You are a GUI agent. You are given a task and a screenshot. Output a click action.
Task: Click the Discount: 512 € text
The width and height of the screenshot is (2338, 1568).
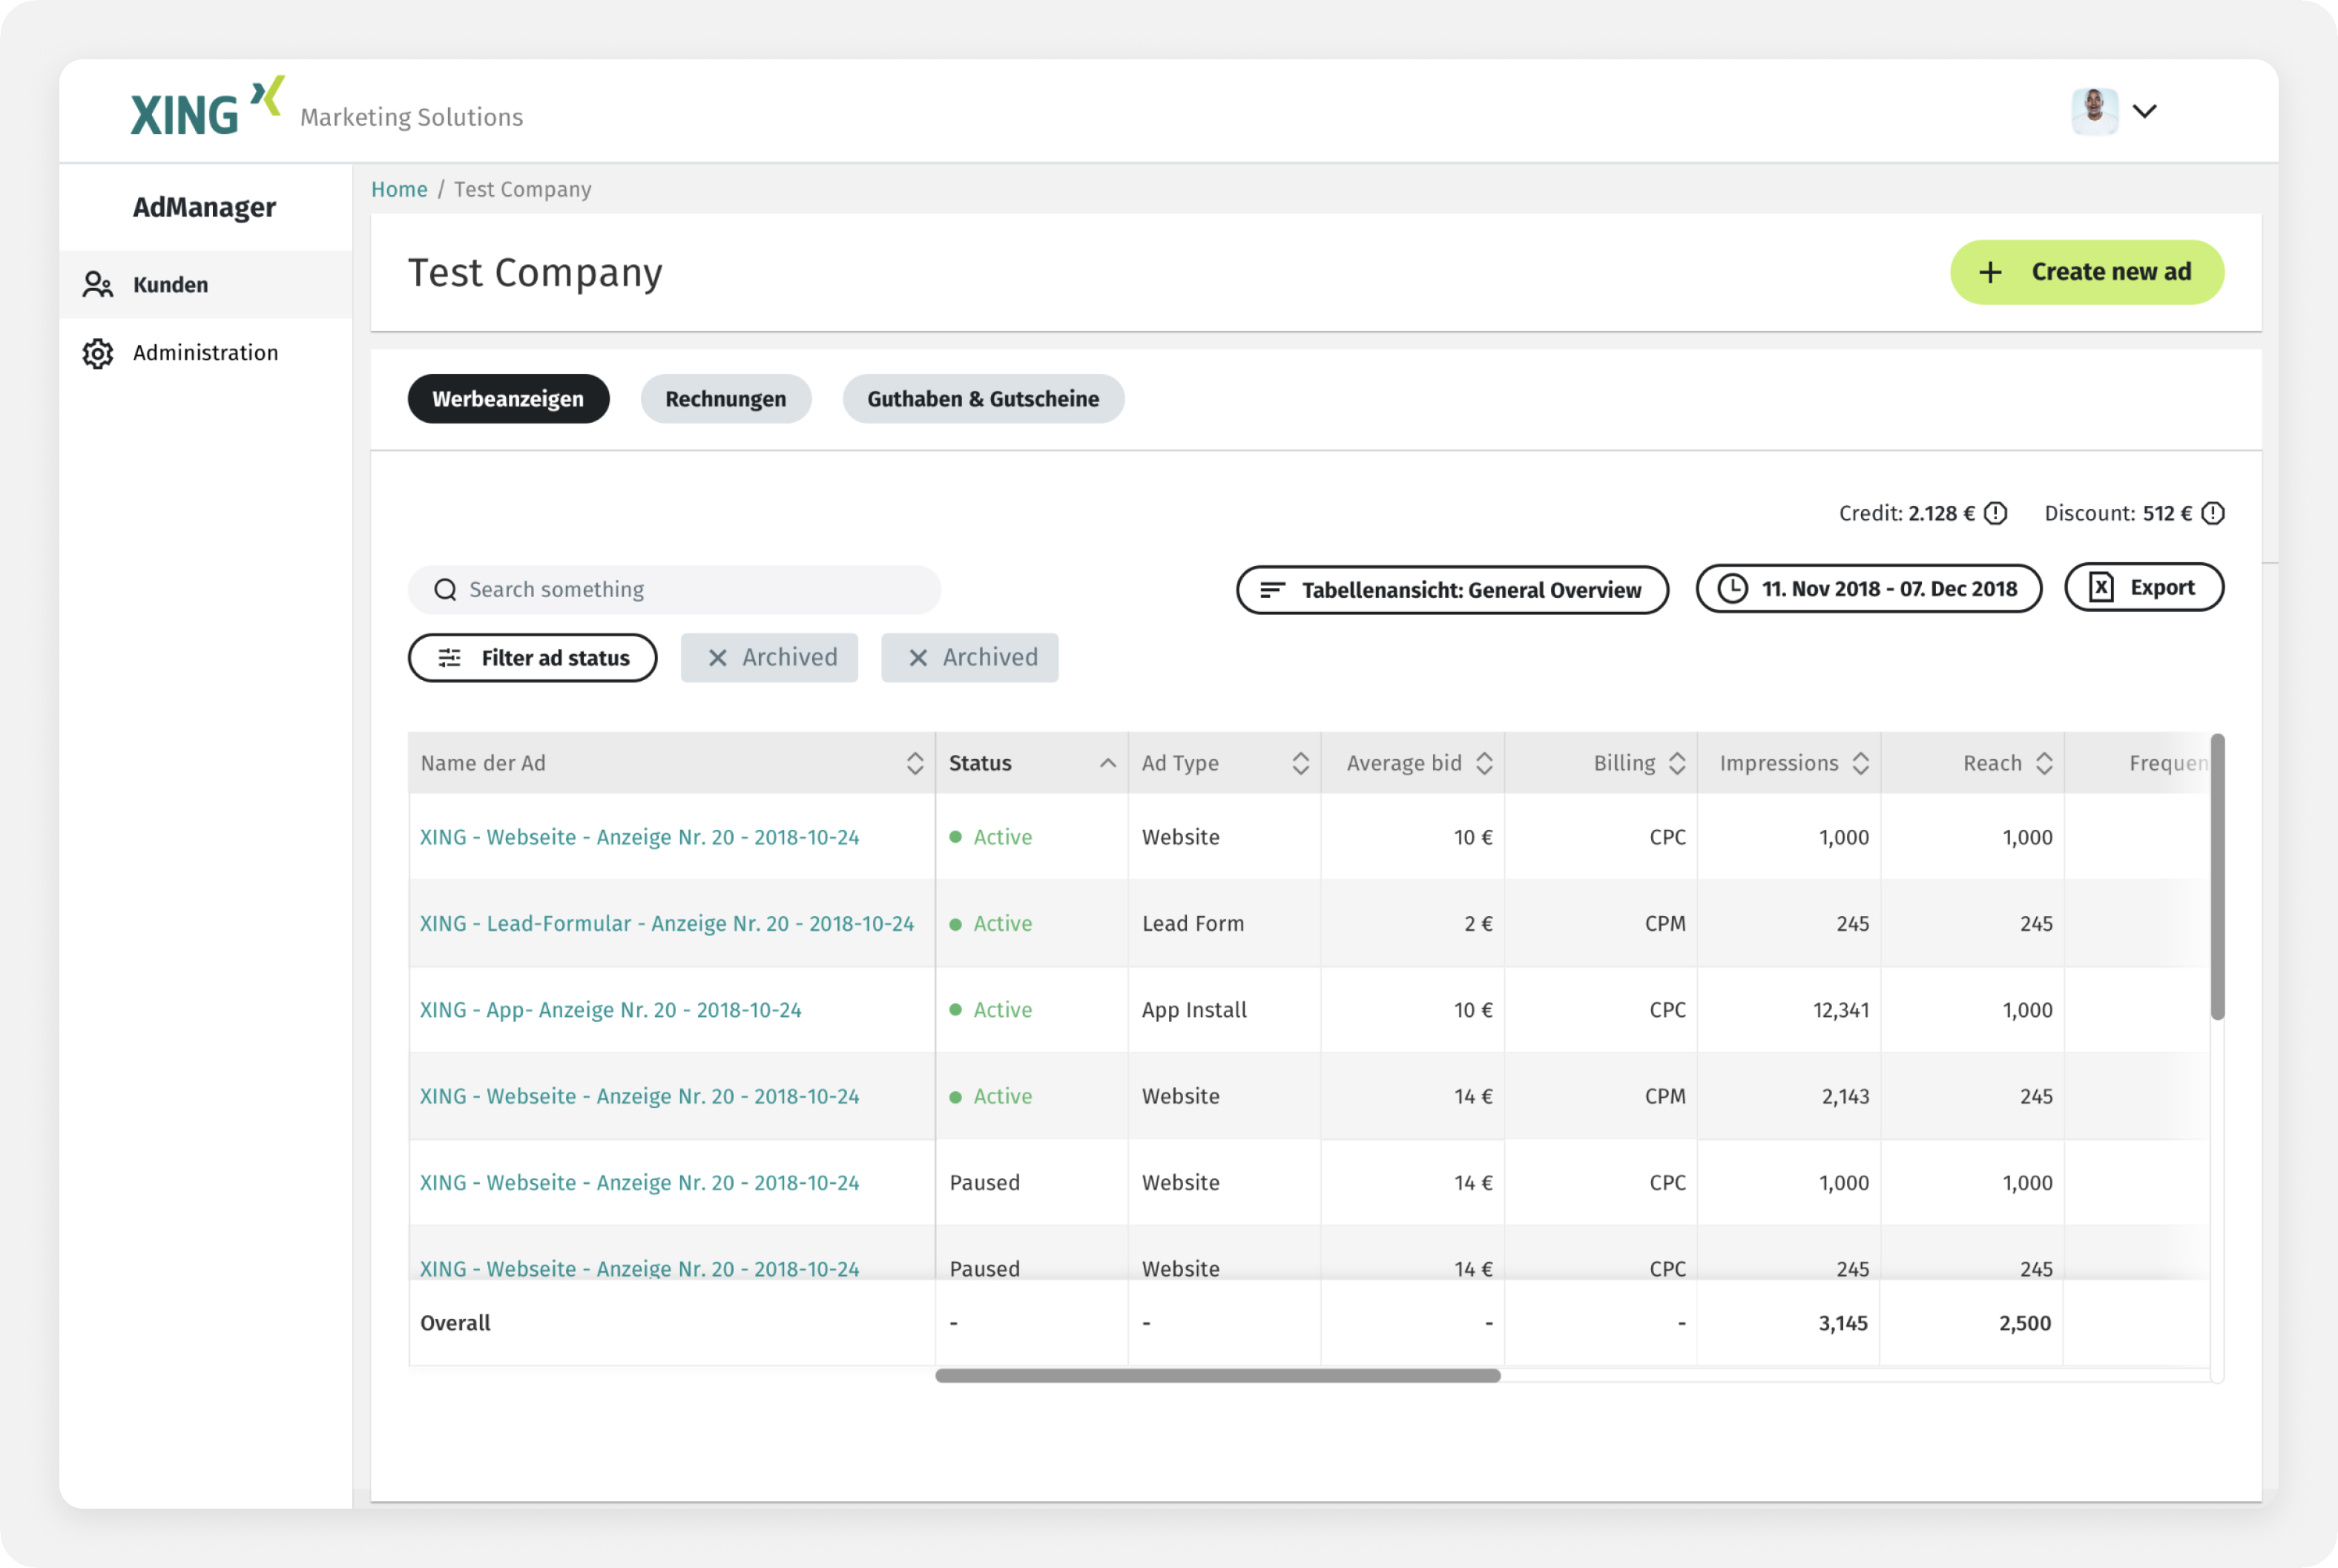[2117, 513]
